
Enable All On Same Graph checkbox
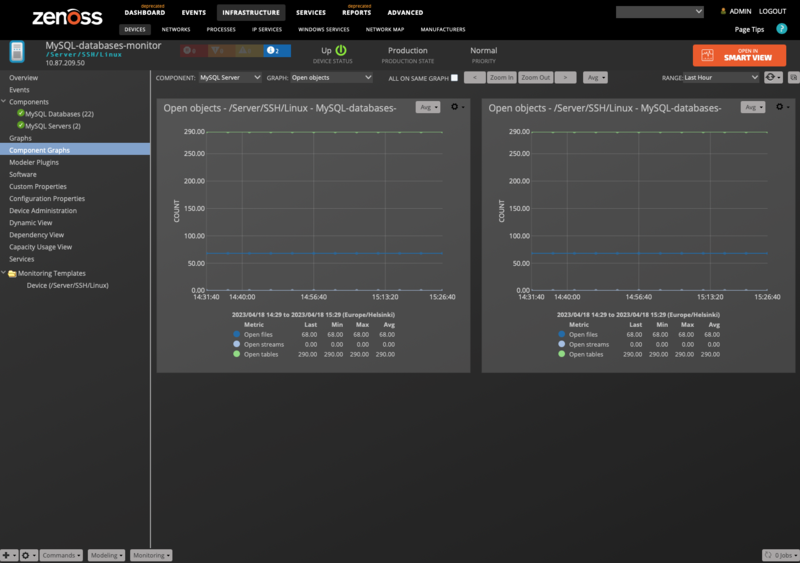(x=454, y=78)
